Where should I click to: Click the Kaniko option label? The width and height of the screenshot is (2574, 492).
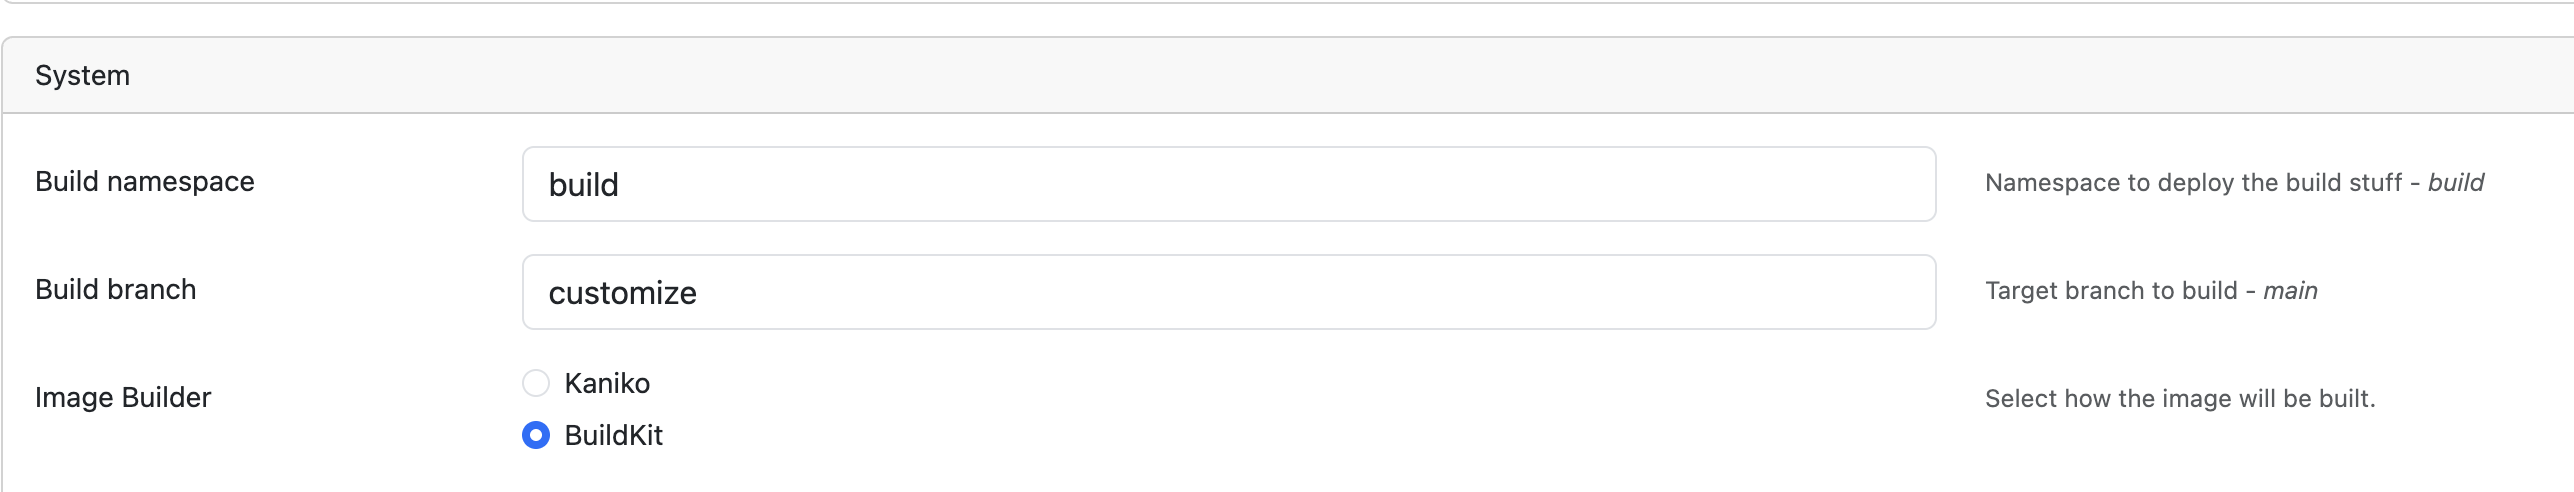pos(607,383)
